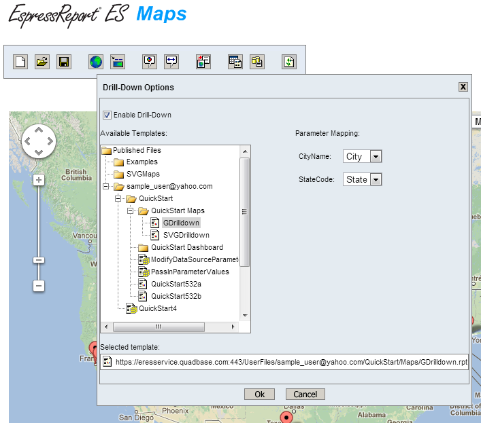481x423 pixels.
Task: Select the ModifyDataSourceParameter template label
Action: point(195,260)
